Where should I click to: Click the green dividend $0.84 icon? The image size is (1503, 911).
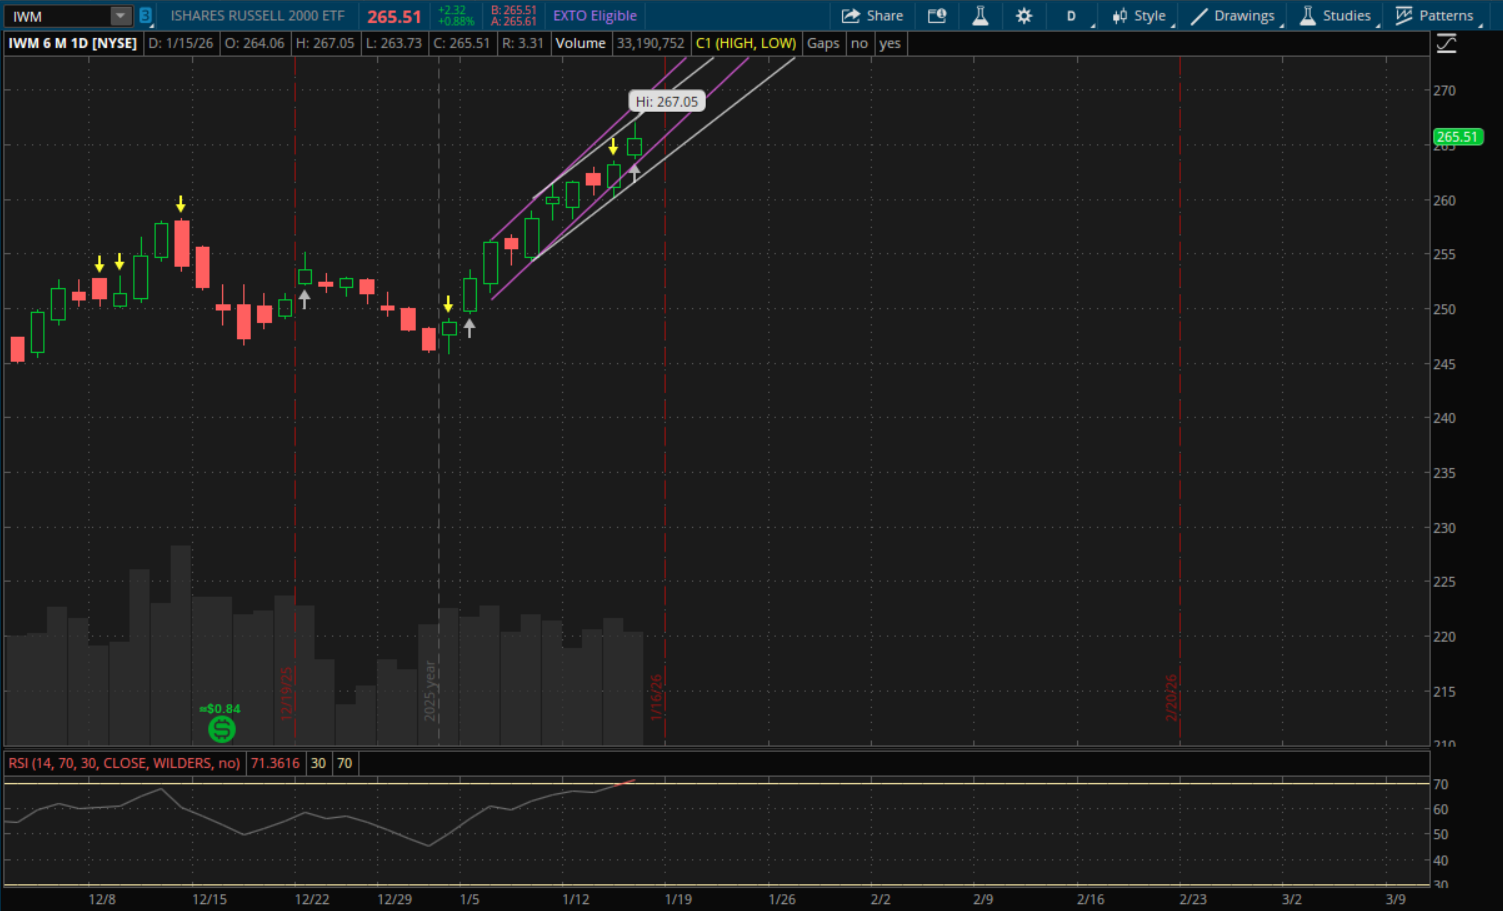coord(221,729)
